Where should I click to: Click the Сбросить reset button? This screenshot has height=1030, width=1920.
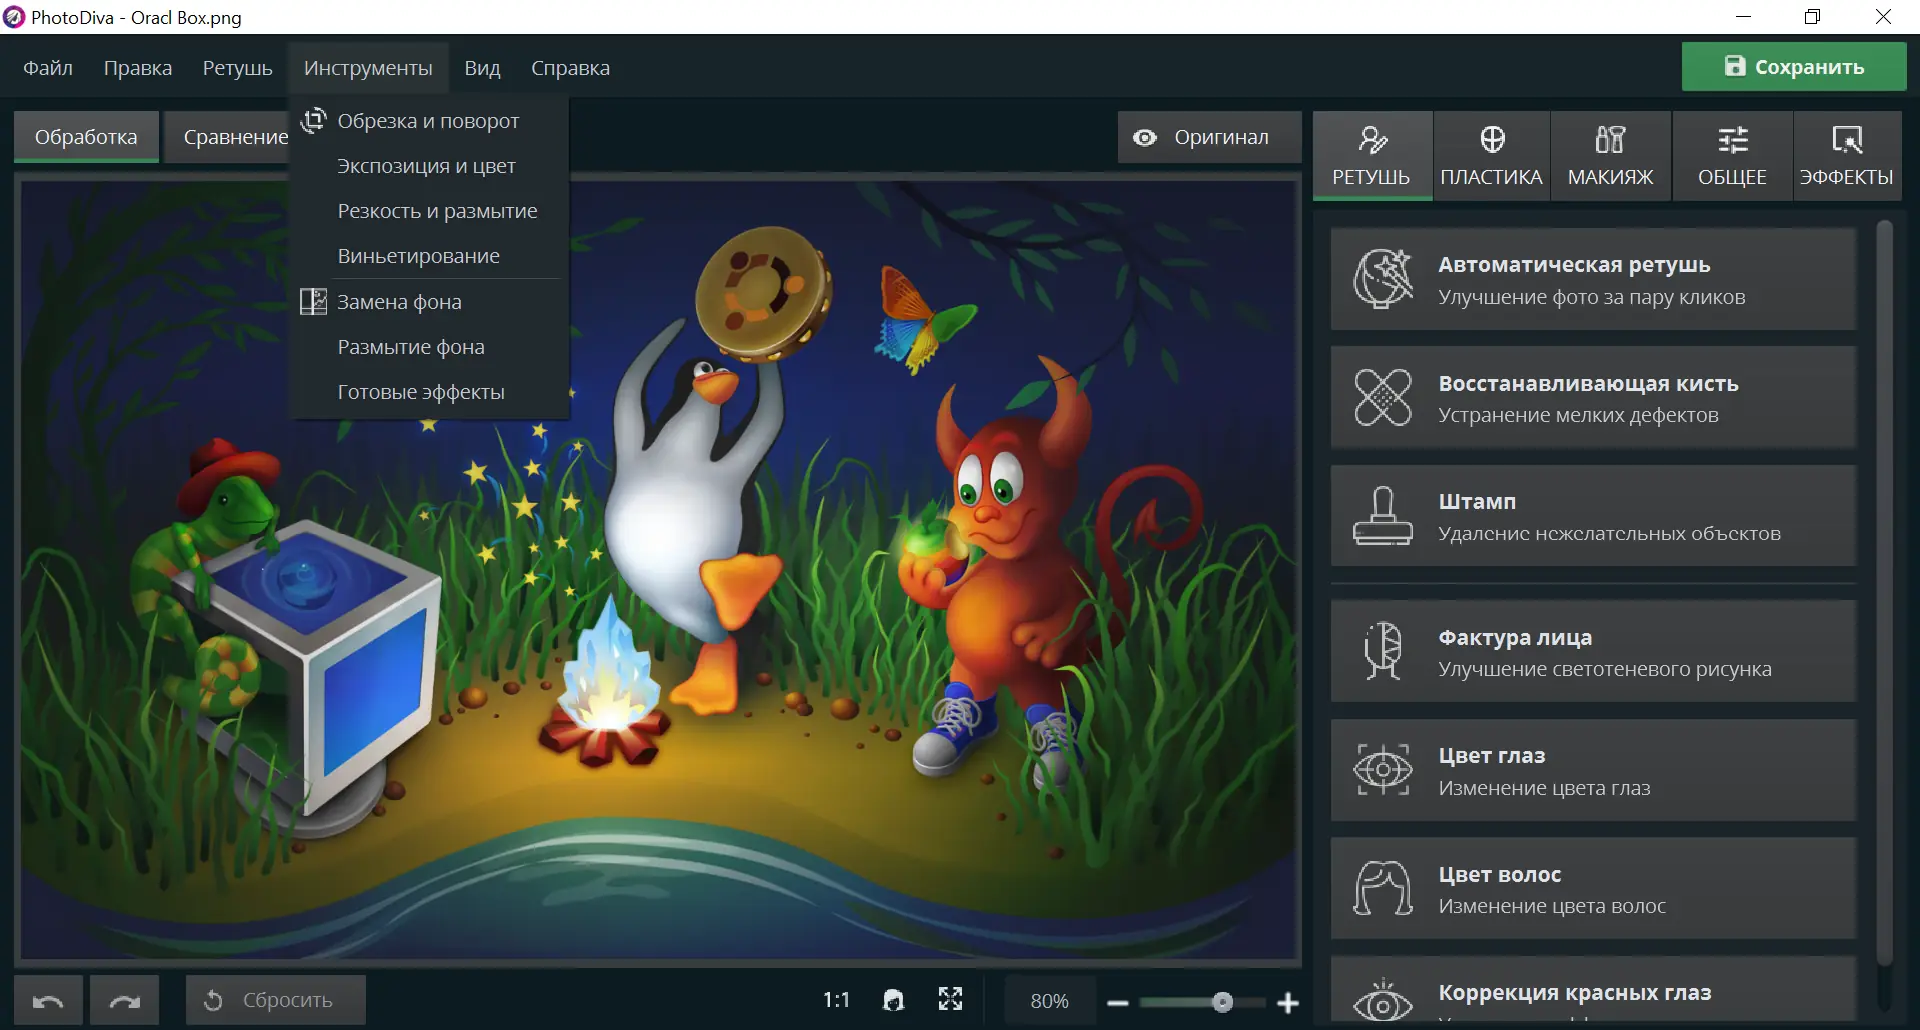[276, 1000]
